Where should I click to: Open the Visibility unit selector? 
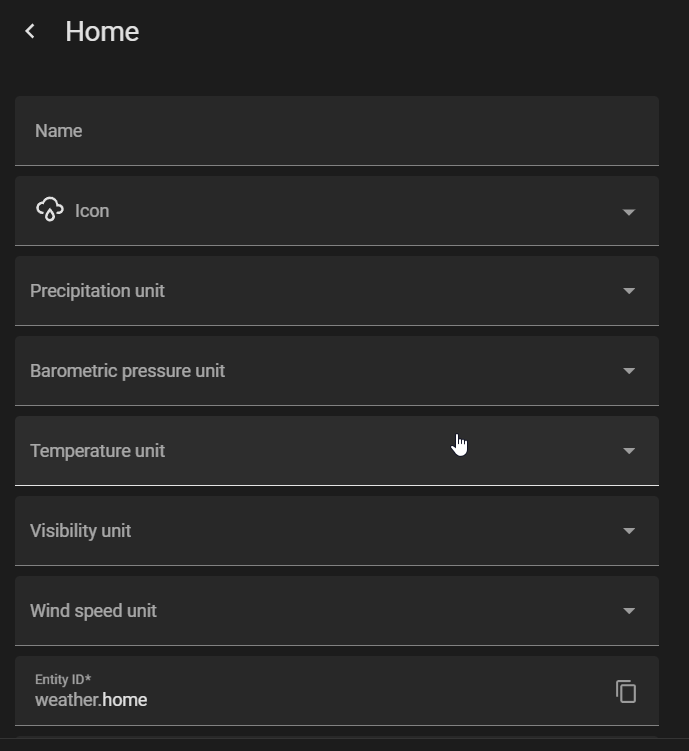337,531
